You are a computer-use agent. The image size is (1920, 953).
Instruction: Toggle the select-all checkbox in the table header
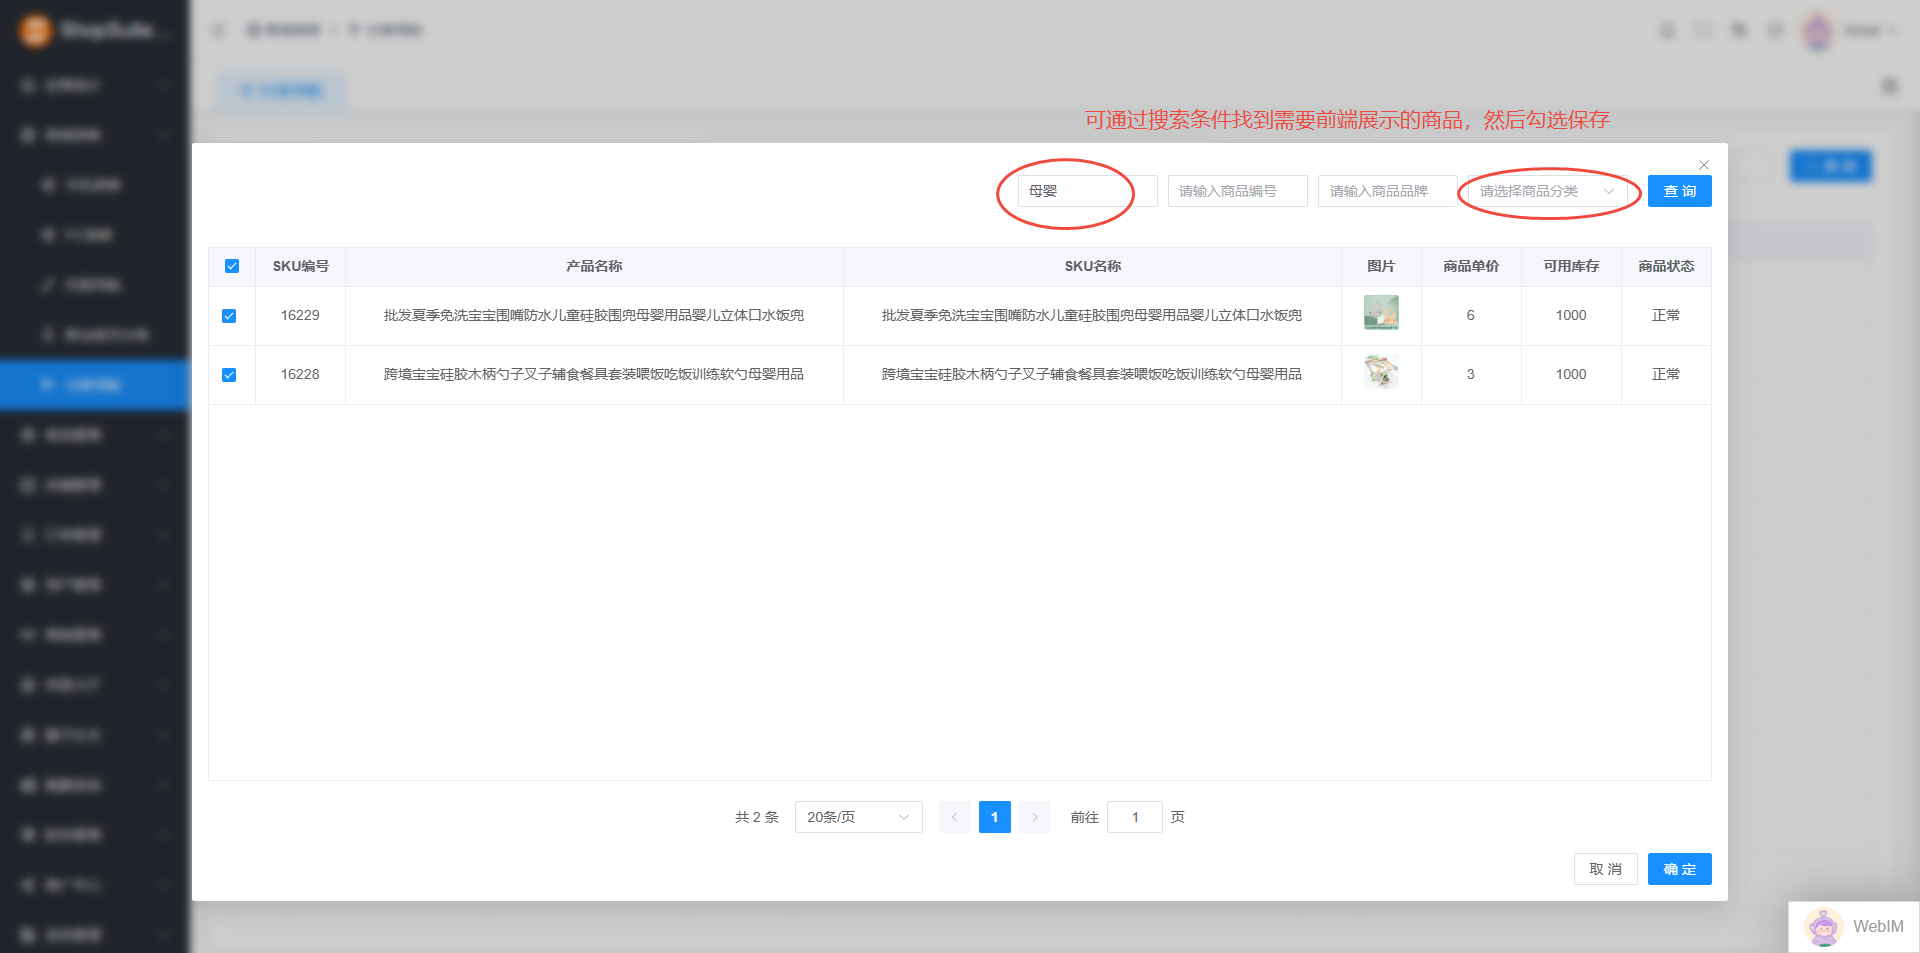[232, 266]
